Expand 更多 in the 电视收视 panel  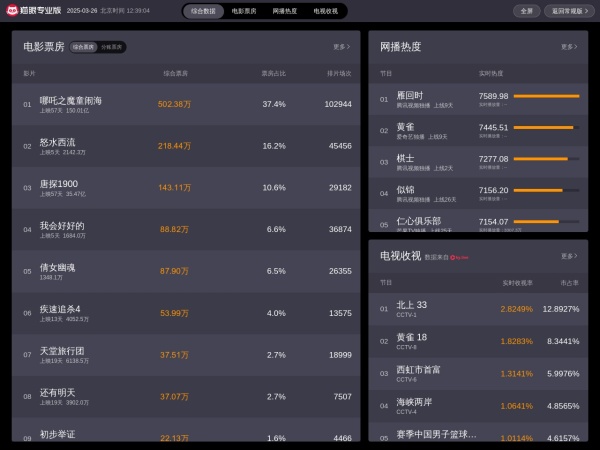click(568, 256)
